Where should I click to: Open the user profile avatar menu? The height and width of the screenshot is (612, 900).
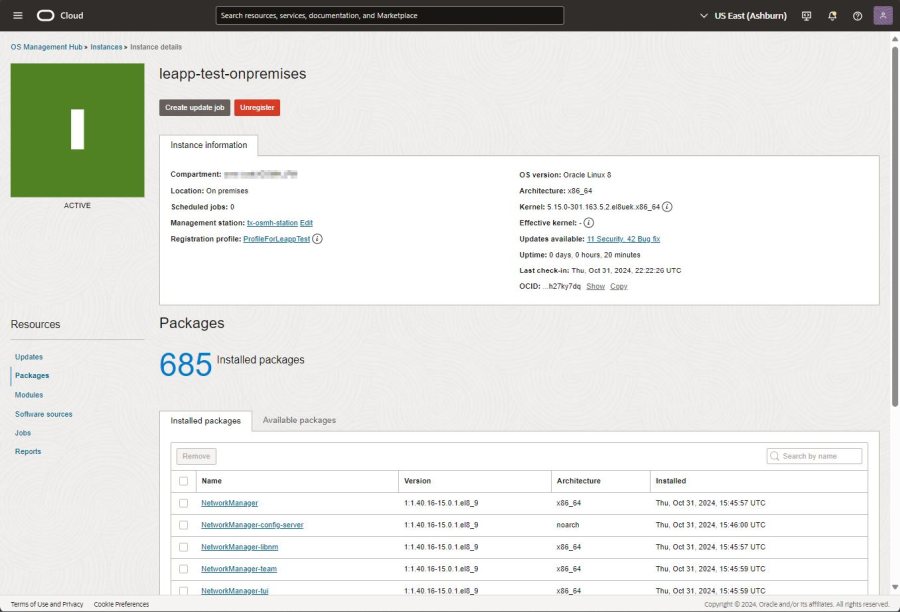coord(883,16)
